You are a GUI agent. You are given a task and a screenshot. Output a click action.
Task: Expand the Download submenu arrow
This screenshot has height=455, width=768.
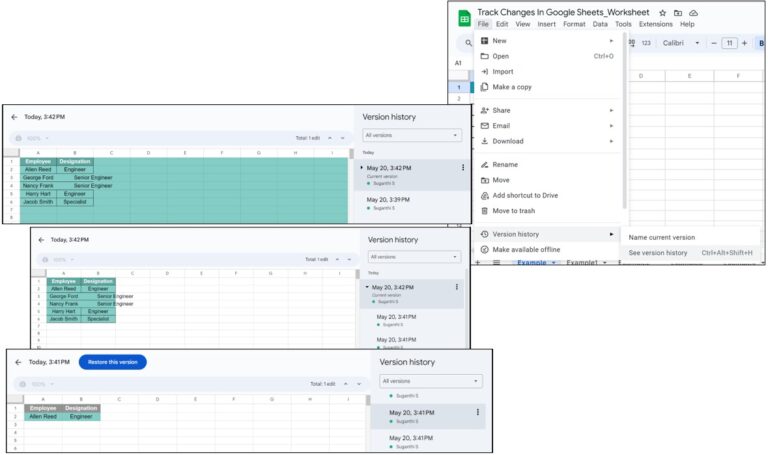point(611,141)
